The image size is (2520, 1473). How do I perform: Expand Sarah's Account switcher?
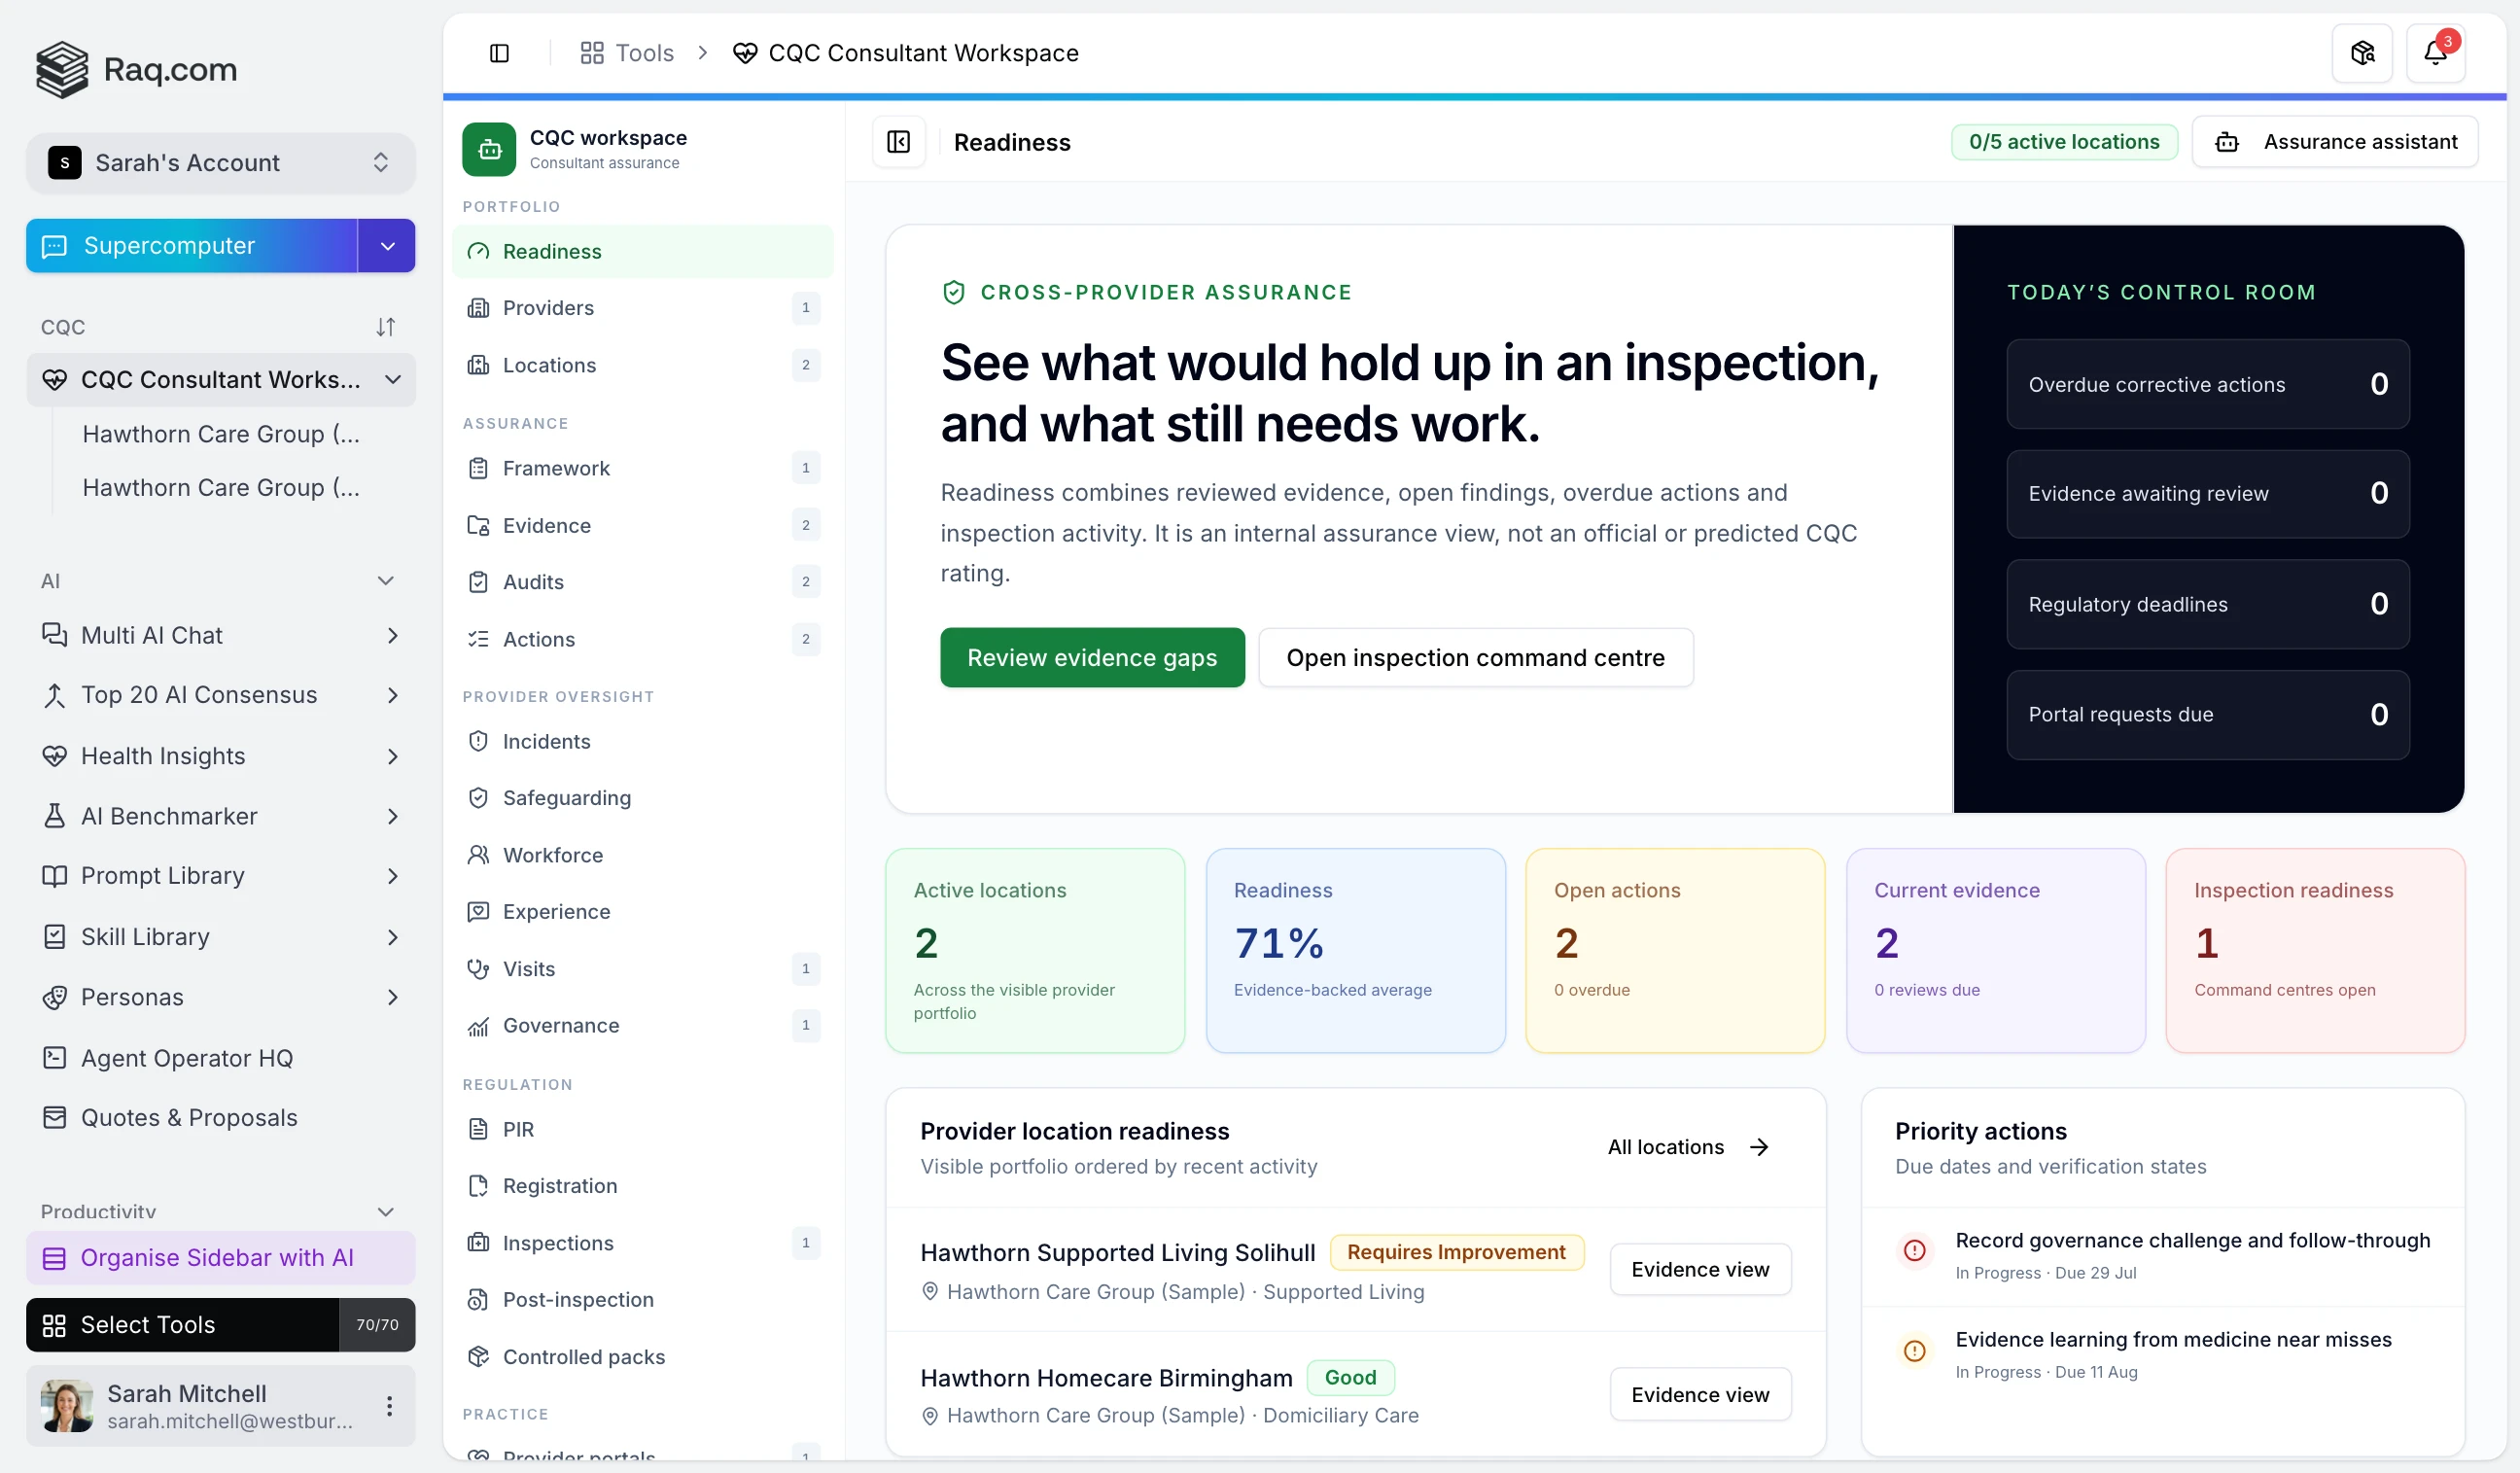pos(220,162)
